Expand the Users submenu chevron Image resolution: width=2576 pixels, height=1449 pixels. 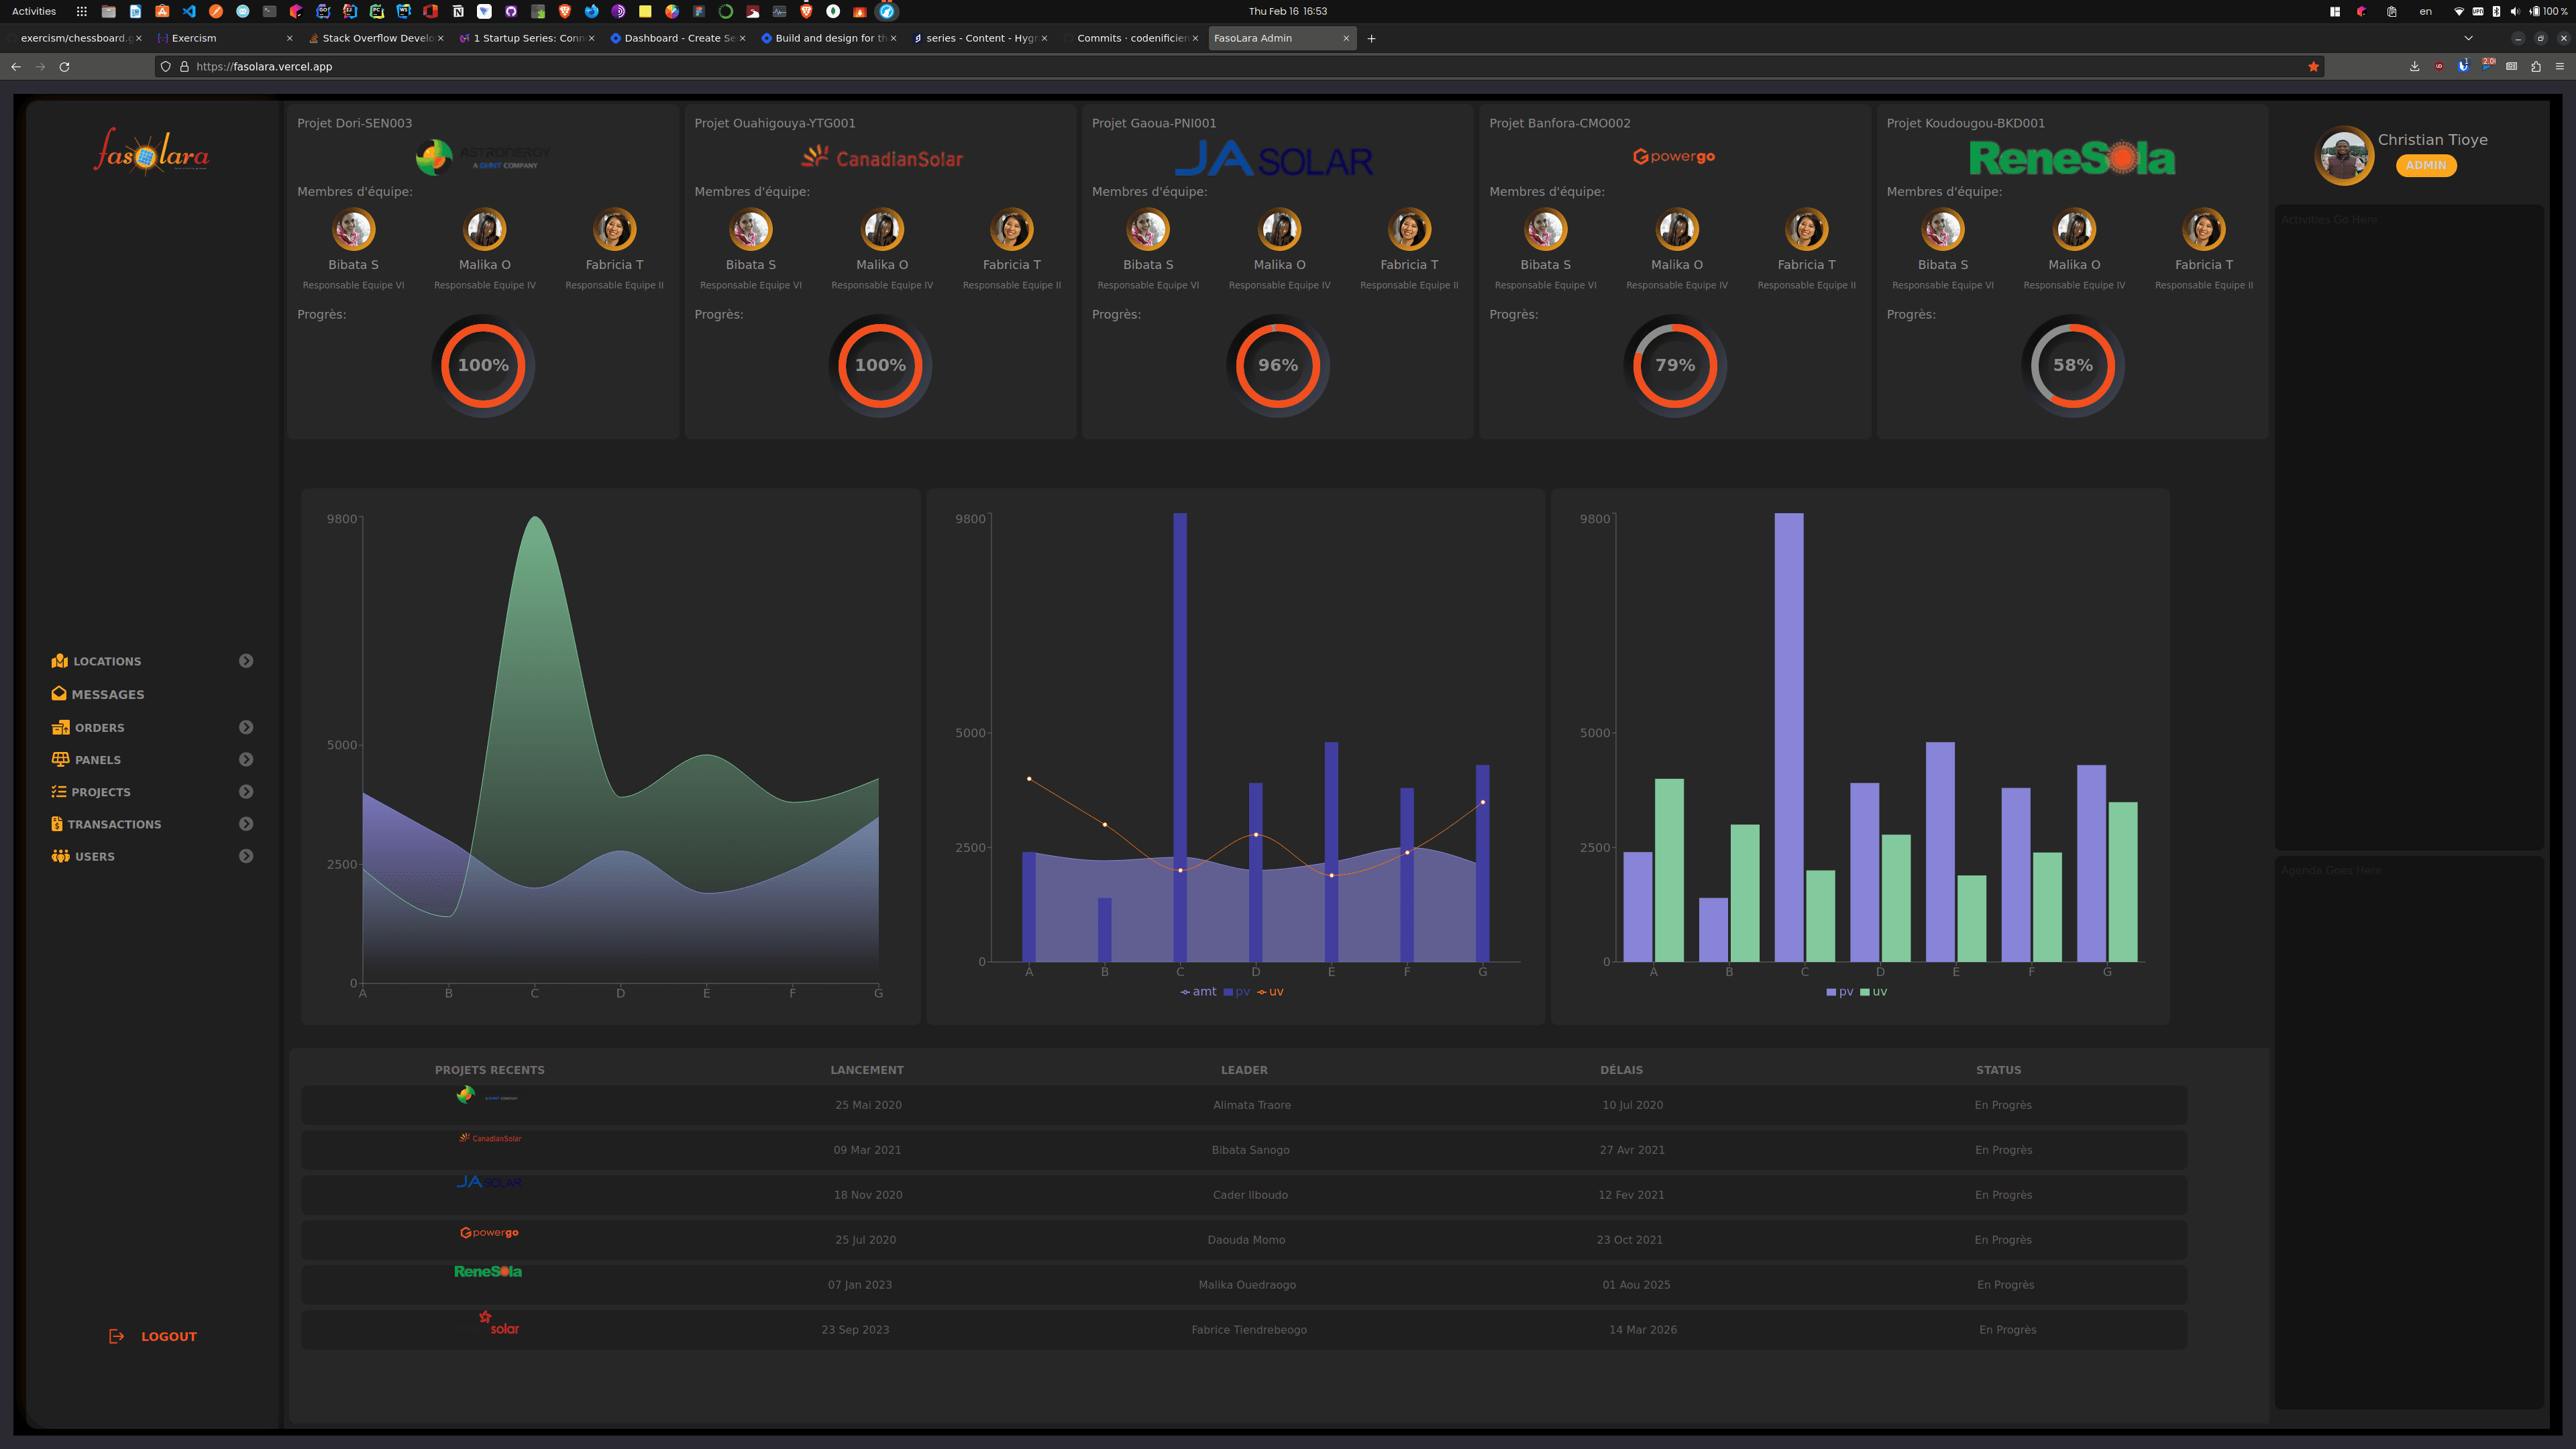tap(246, 856)
